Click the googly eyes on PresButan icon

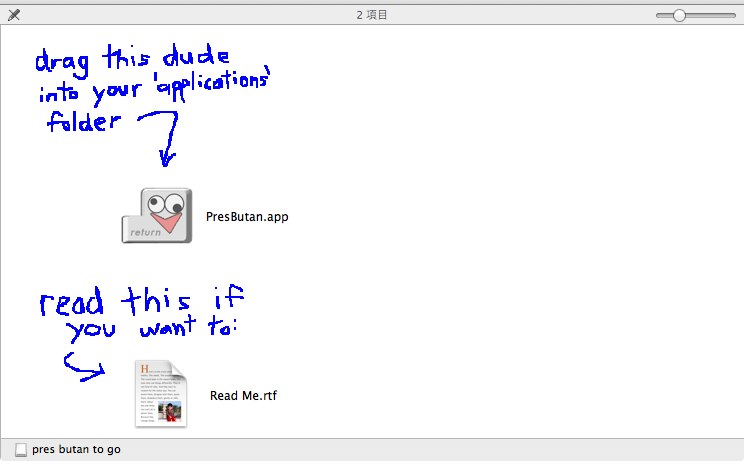168,202
